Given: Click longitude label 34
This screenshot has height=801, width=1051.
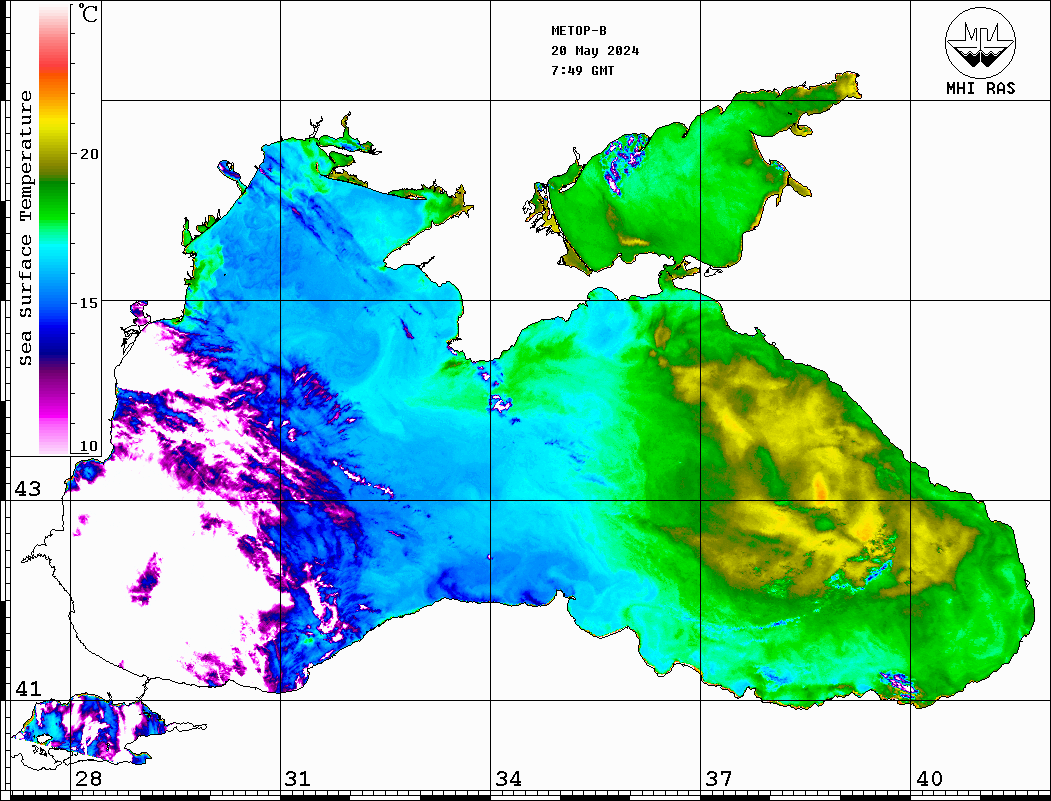Looking at the screenshot, I should (508, 779).
